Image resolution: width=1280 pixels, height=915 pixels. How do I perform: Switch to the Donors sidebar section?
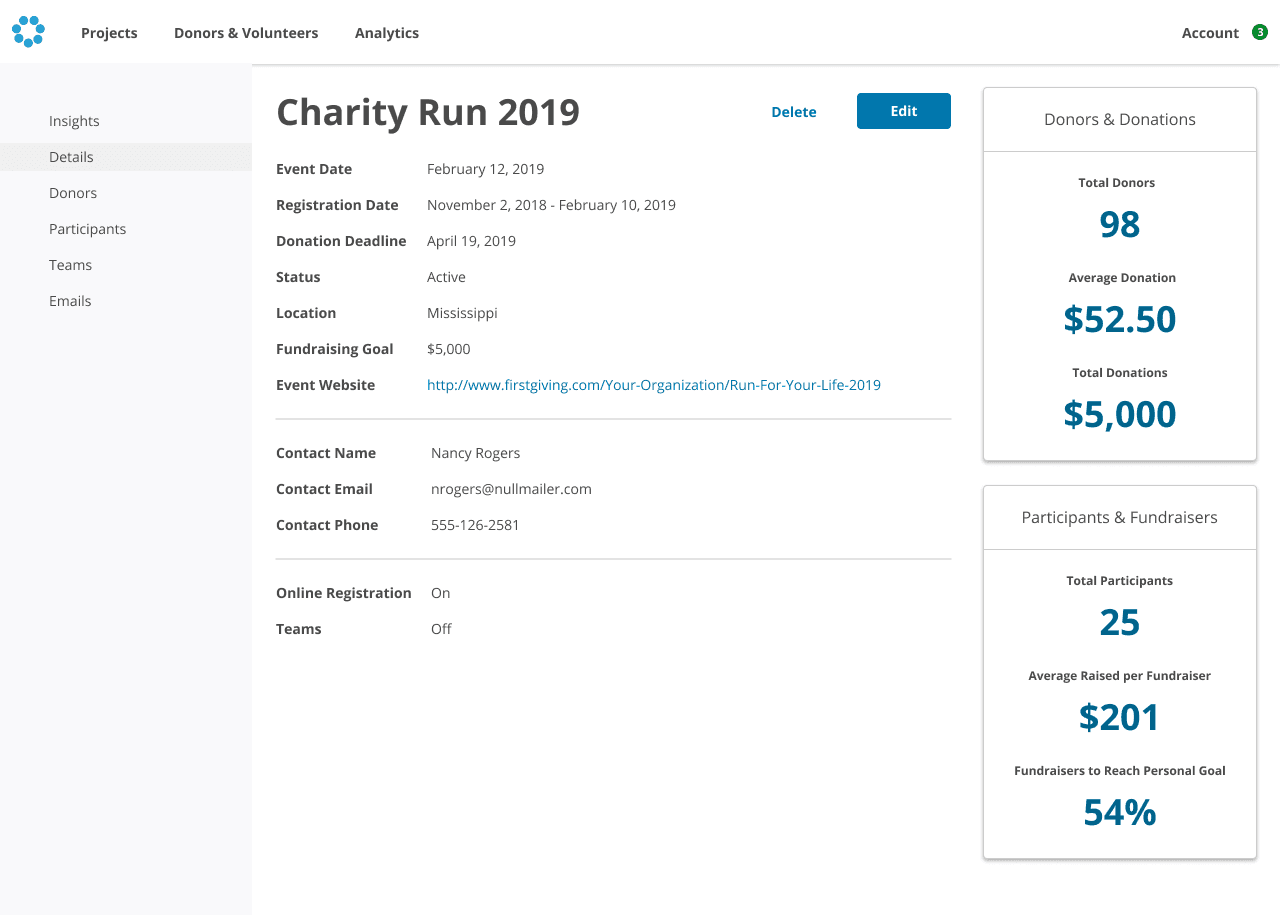pos(73,193)
